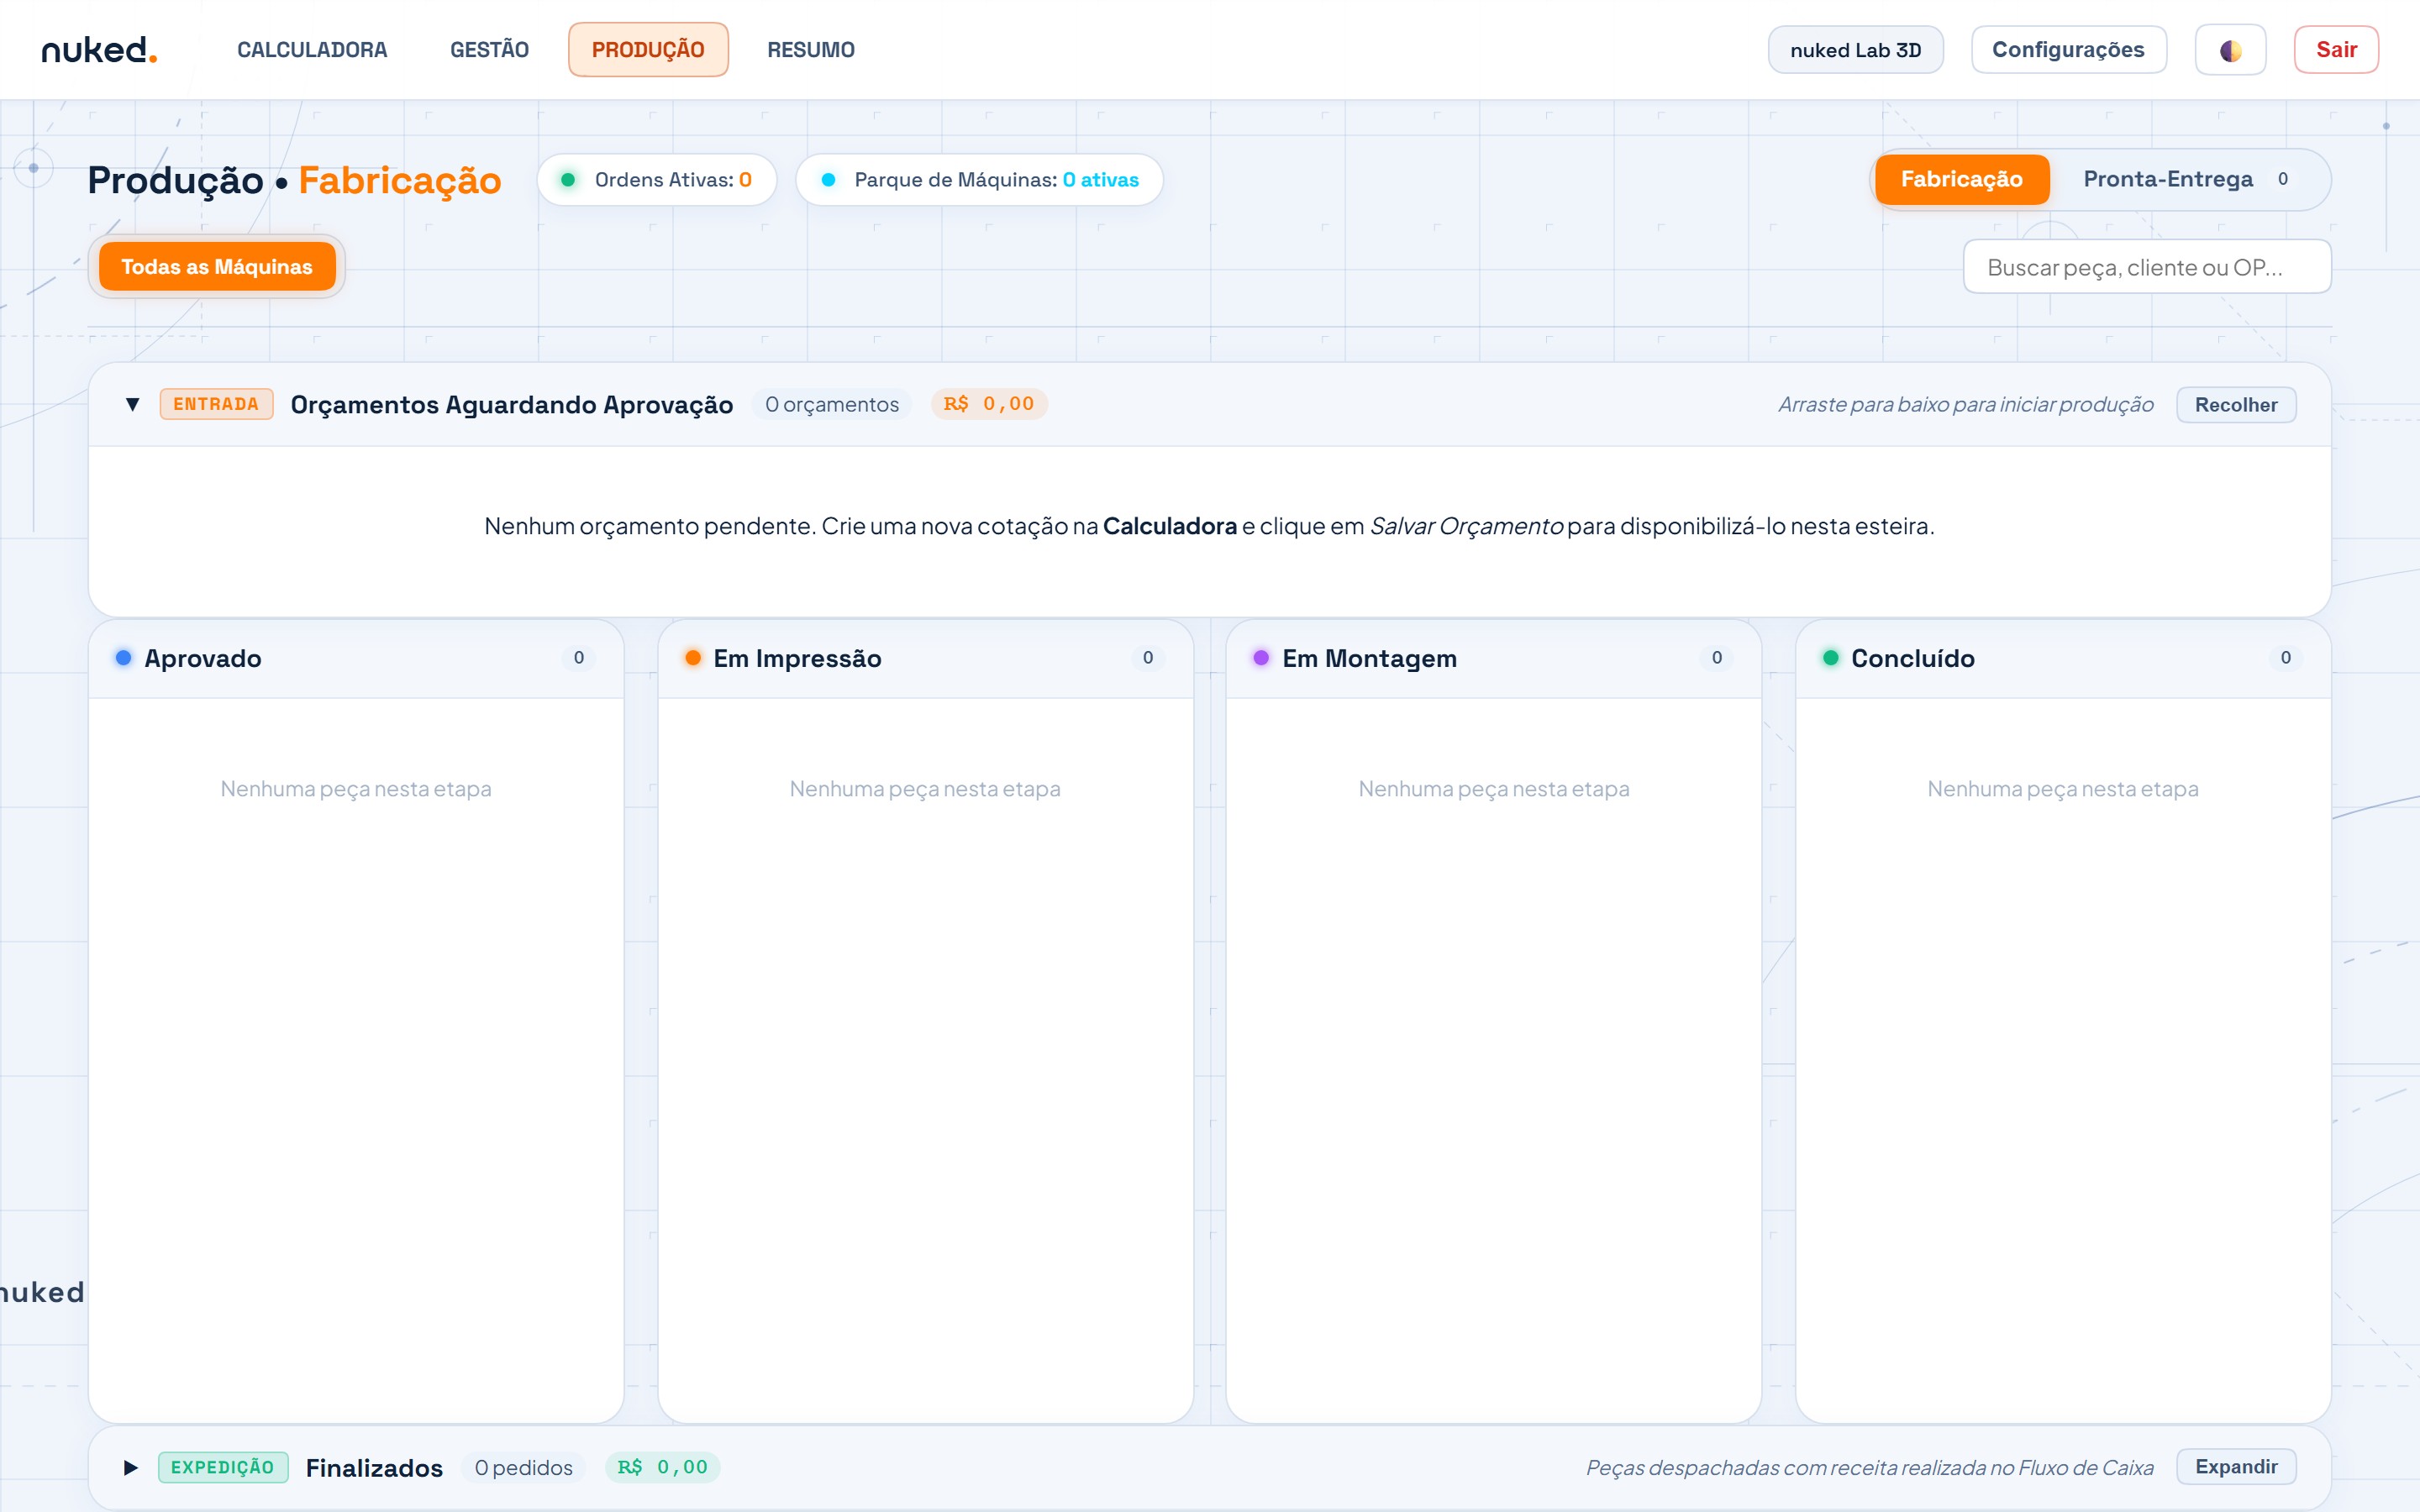Click the Em Impressão column header
This screenshot has height=1512, width=2420.
(x=925, y=658)
